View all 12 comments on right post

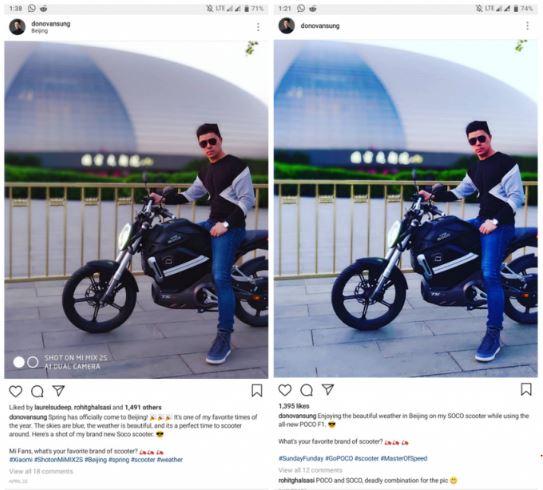(x=310, y=470)
